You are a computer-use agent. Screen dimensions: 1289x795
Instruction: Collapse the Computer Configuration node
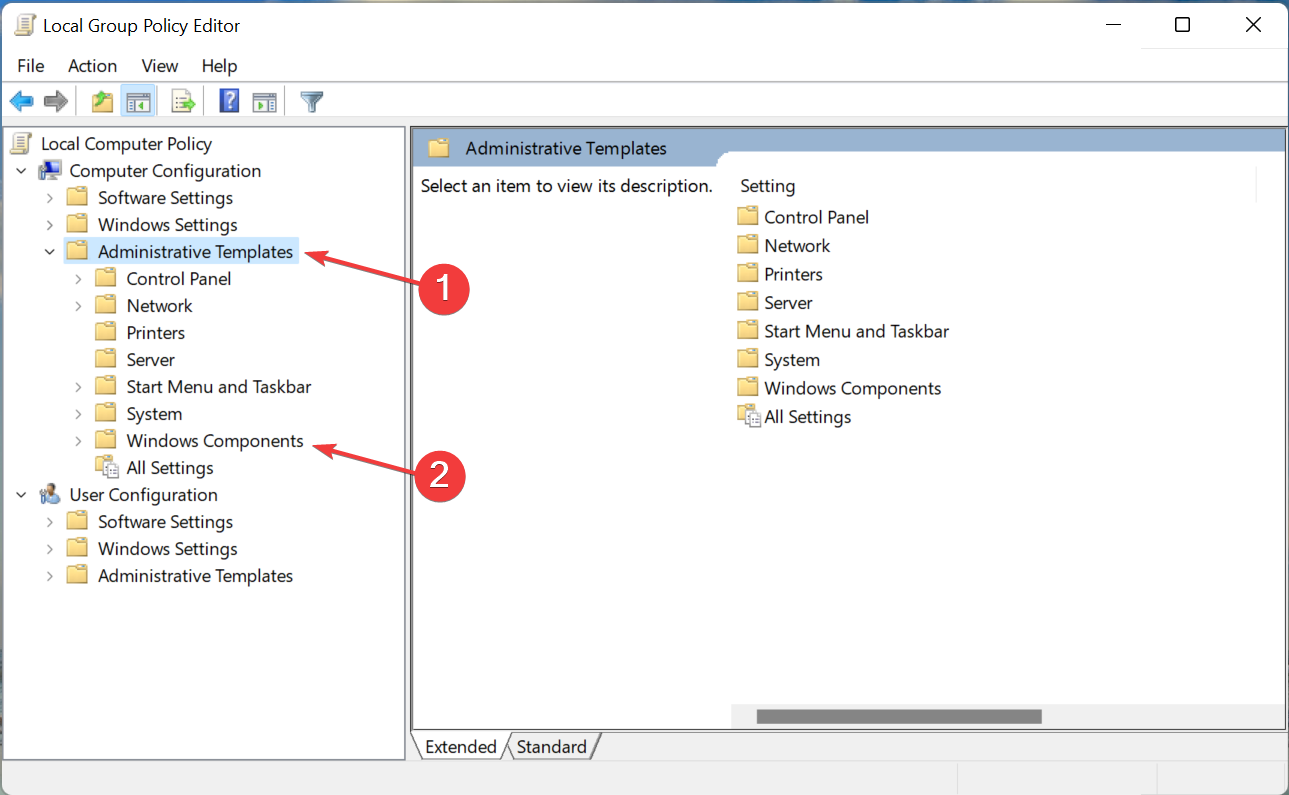point(21,171)
